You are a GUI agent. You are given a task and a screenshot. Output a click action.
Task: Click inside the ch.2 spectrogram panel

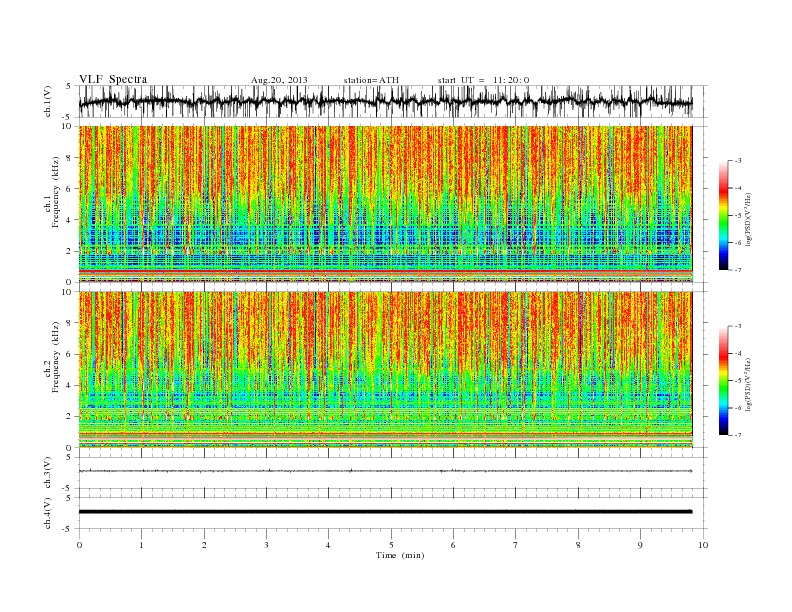click(x=385, y=369)
